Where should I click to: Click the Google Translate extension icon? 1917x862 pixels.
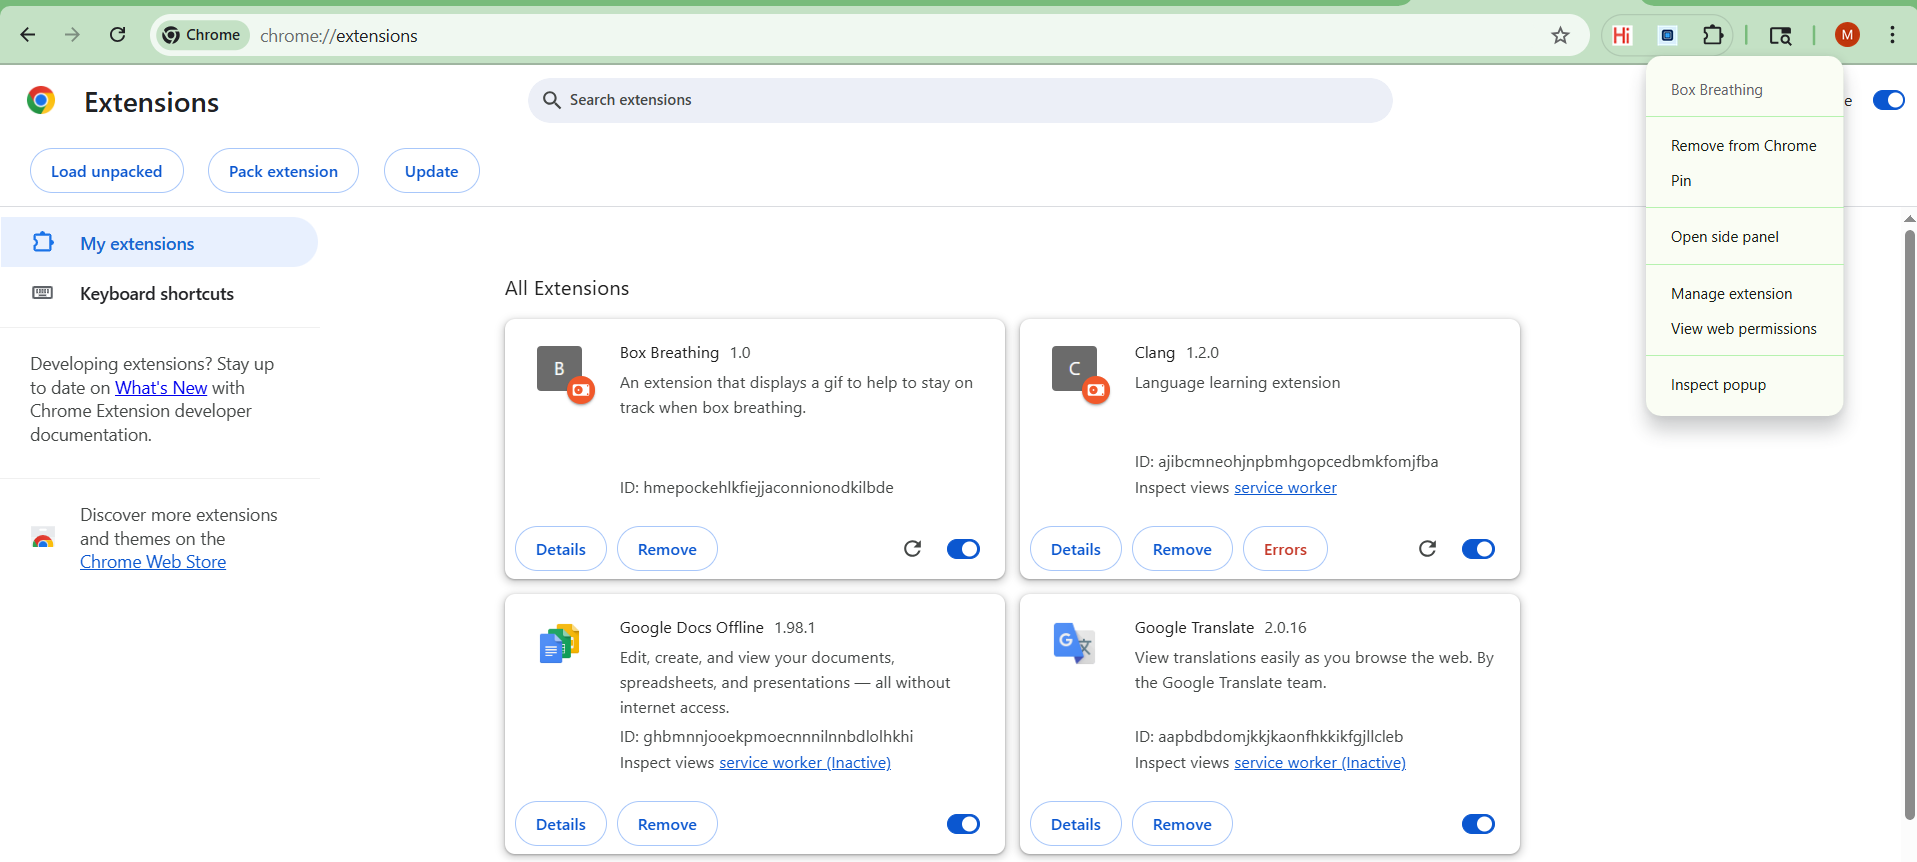click(1074, 643)
